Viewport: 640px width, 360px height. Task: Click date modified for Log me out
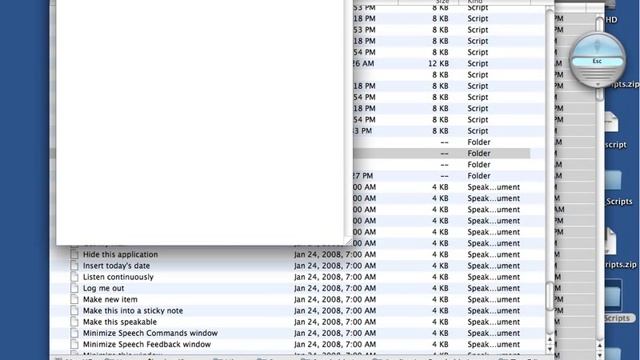[x=335, y=288]
